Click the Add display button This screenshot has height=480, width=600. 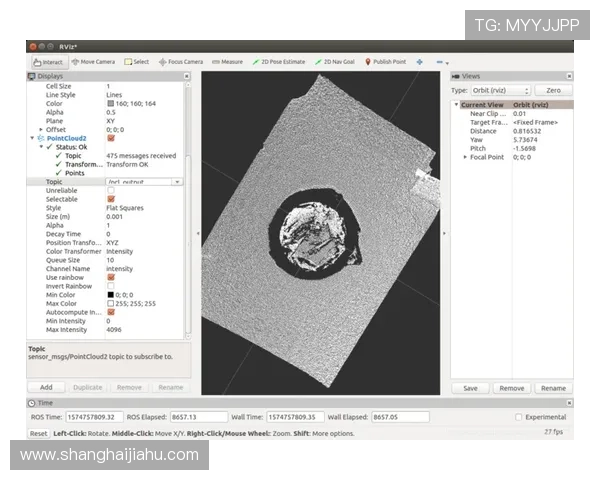46,387
